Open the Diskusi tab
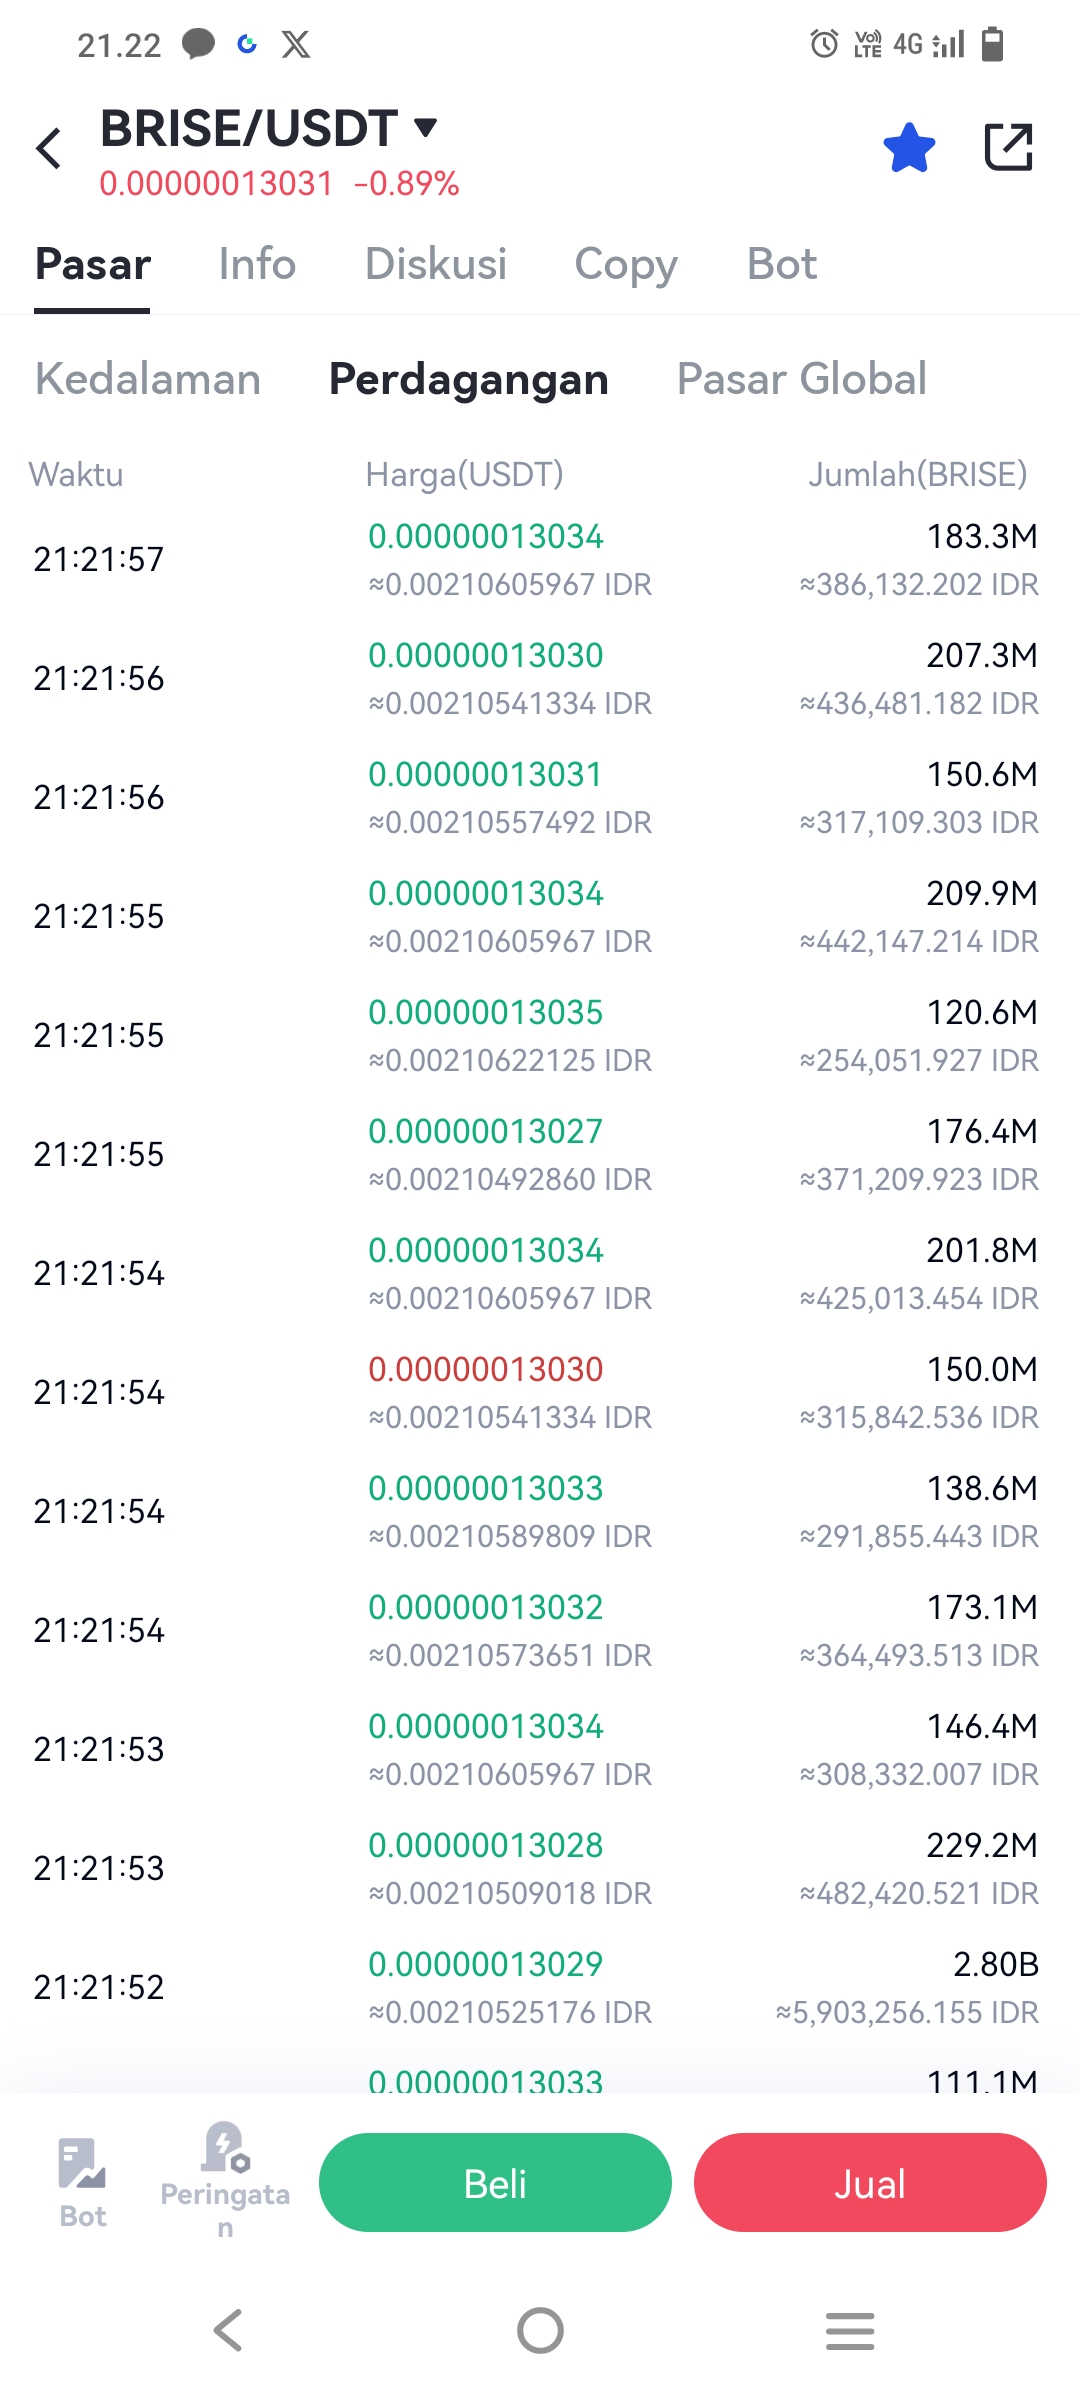Image resolution: width=1080 pixels, height=2388 pixels. [436, 264]
